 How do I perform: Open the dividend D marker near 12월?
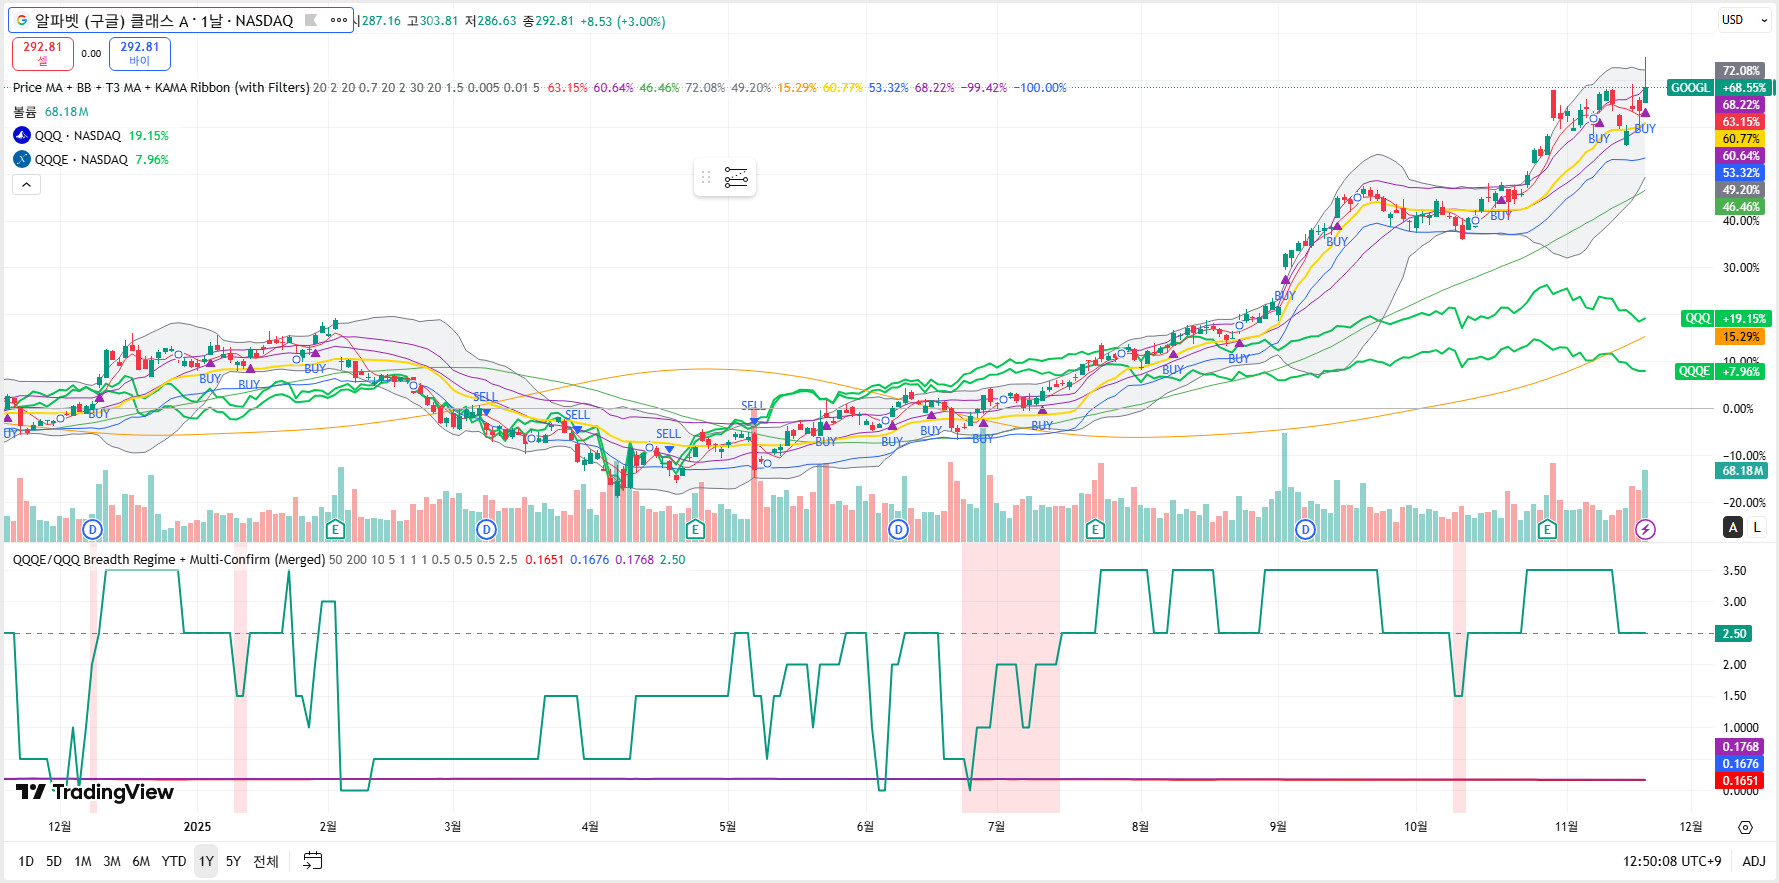[92, 529]
